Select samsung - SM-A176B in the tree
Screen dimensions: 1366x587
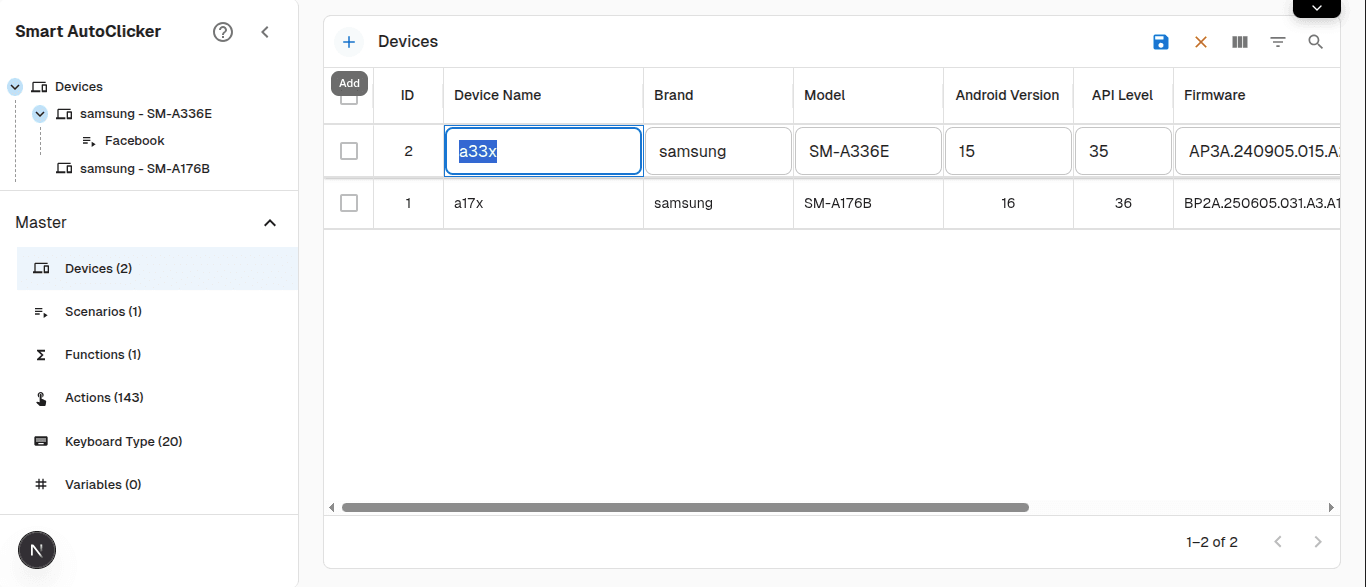pyautogui.click(x=144, y=168)
